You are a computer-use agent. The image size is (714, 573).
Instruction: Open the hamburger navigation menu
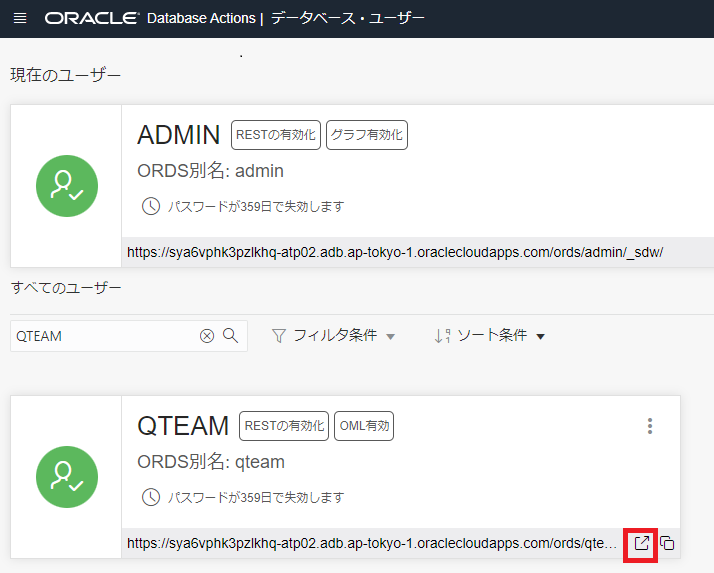coord(20,19)
